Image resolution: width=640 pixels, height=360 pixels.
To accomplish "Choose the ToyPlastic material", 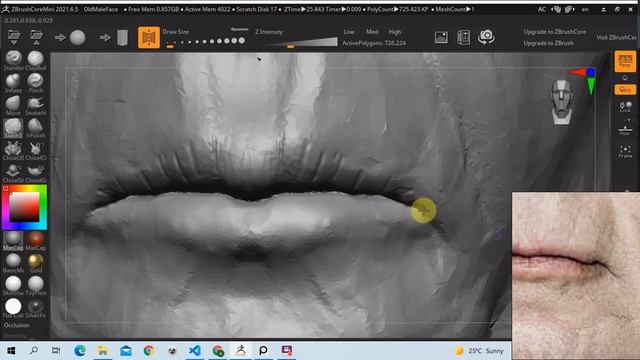I will [36, 286].
